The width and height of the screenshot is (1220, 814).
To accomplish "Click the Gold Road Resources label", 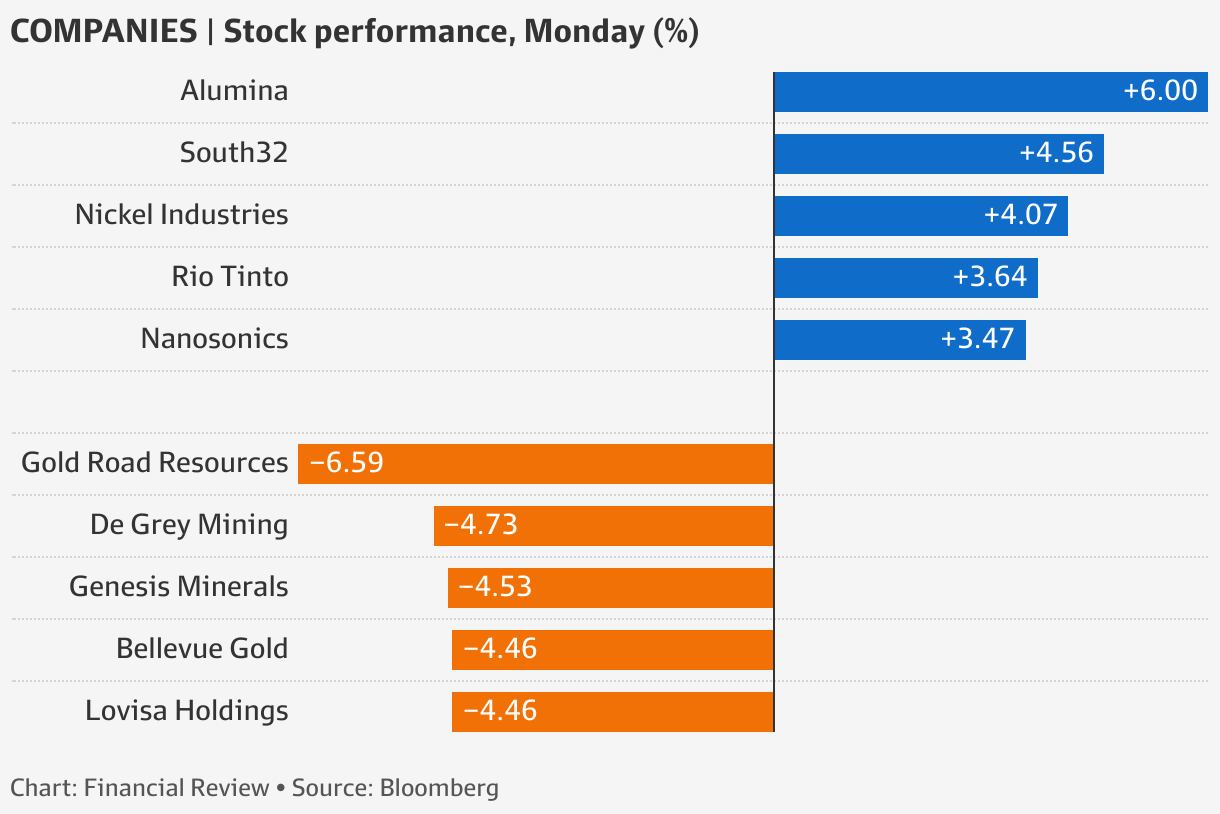I will click(x=155, y=463).
